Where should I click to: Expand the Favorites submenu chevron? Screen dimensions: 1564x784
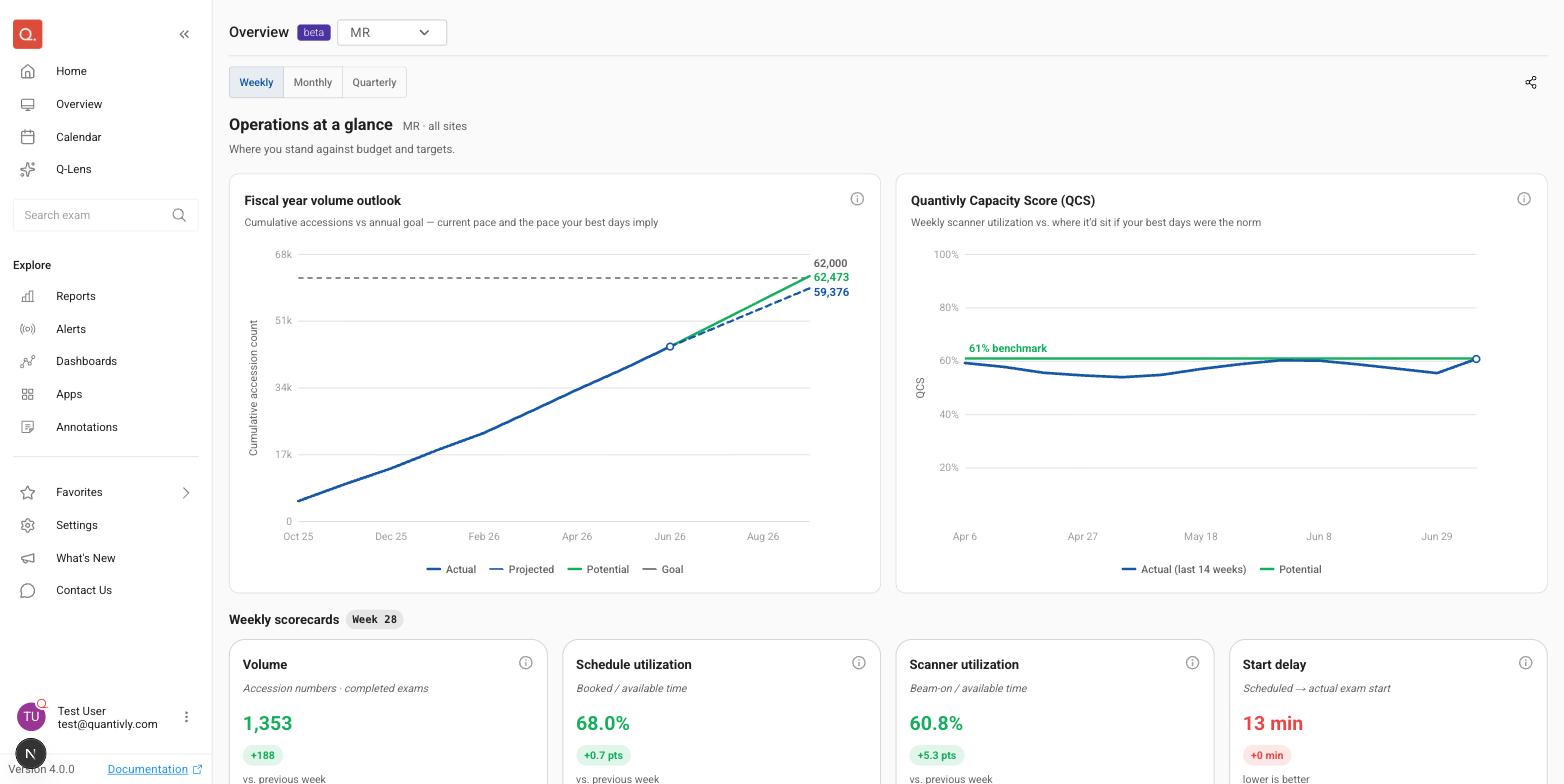point(186,492)
